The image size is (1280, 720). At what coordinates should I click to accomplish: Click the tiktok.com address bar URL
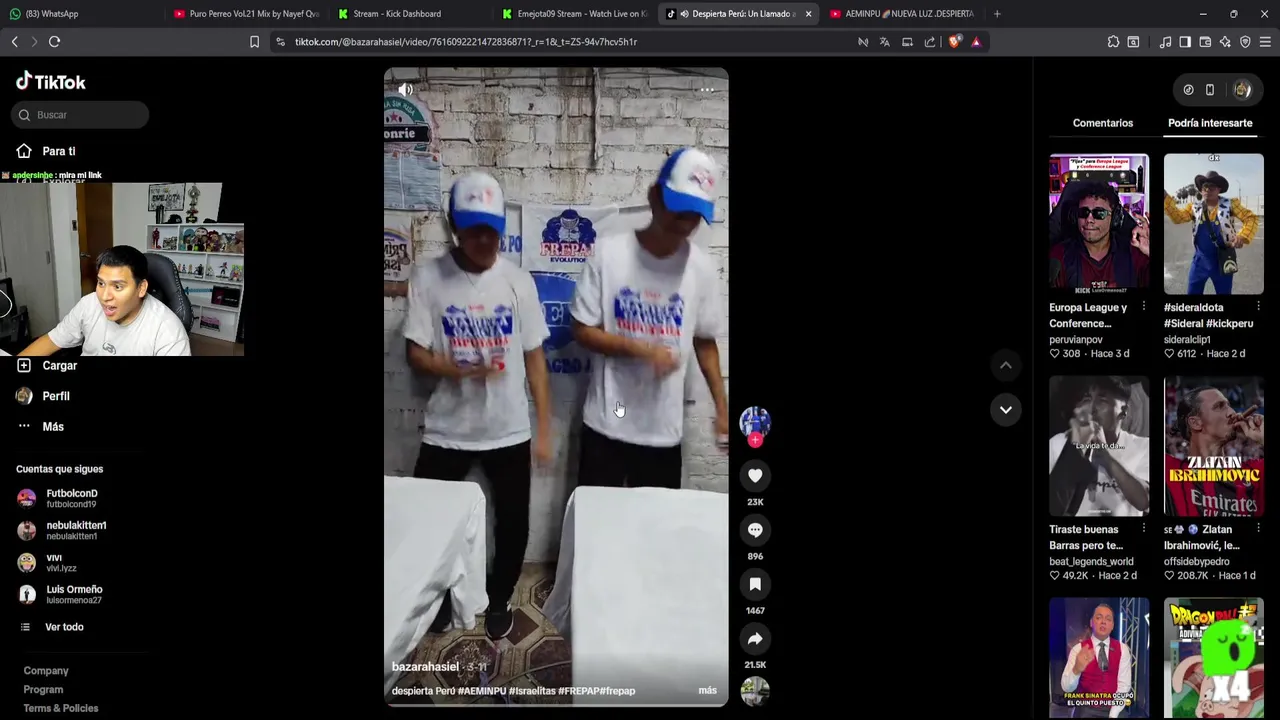pos(466,42)
